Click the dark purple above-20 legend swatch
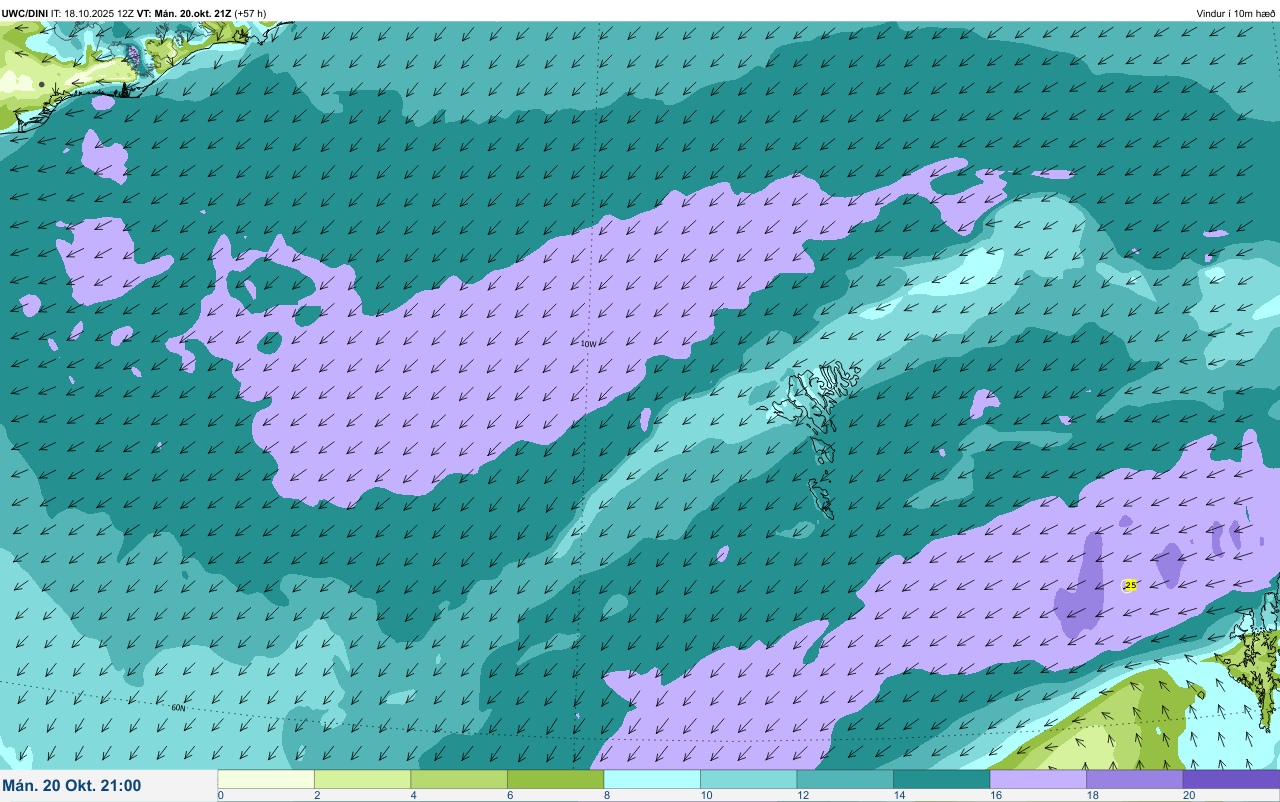Screen dimensions: 1280x802 (1231, 779)
